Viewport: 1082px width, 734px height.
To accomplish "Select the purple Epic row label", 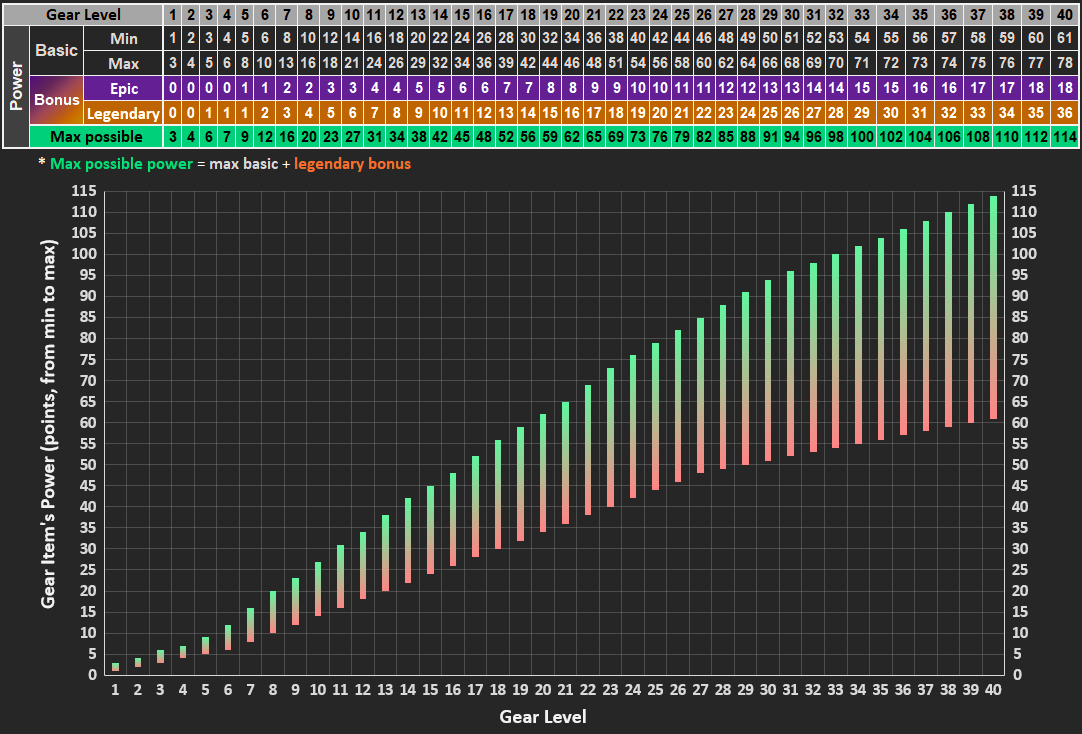I will click(x=123, y=87).
